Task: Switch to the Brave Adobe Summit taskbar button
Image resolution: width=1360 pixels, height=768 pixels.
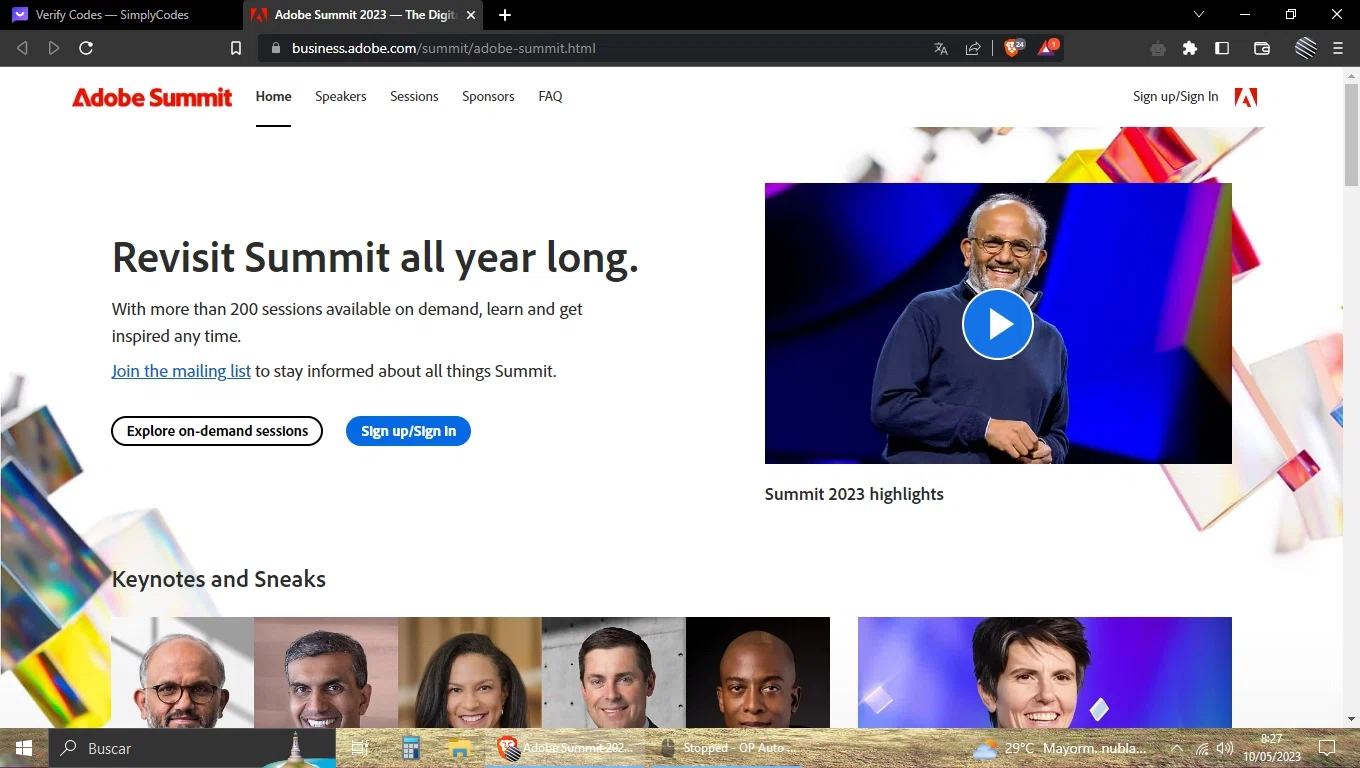Action: point(568,748)
